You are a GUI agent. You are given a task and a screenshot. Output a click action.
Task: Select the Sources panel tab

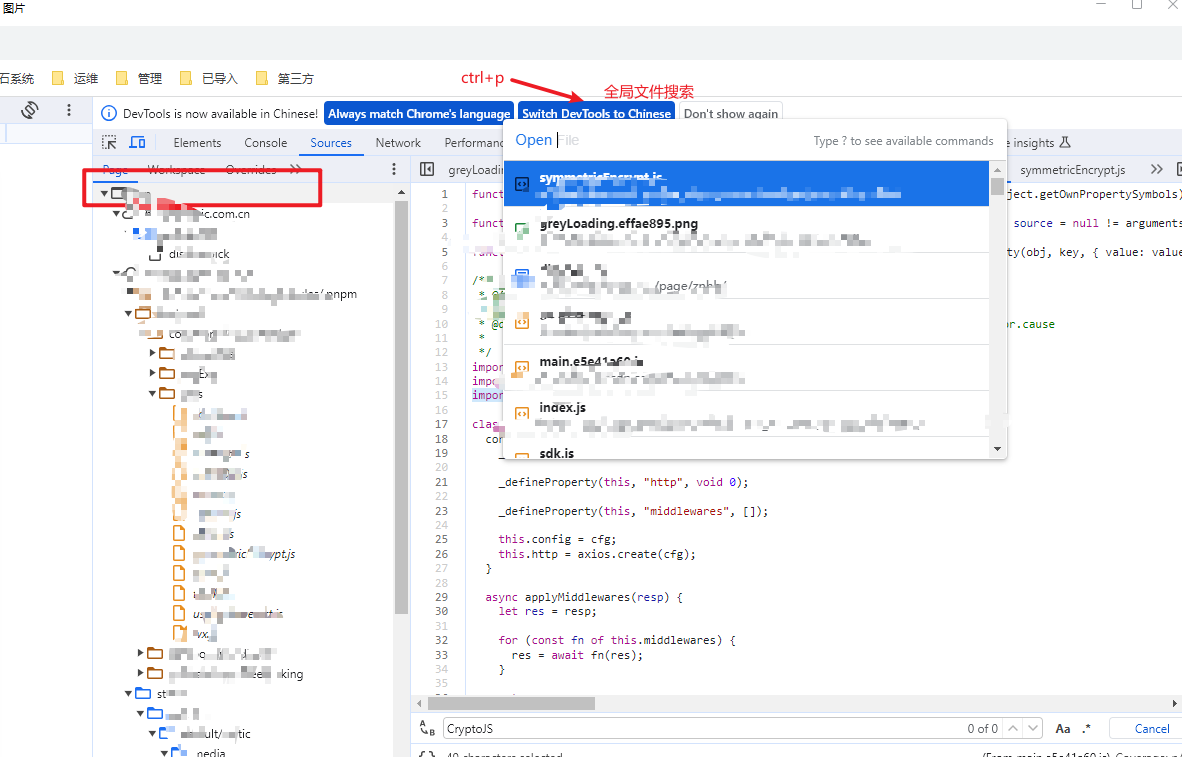tap(331, 143)
